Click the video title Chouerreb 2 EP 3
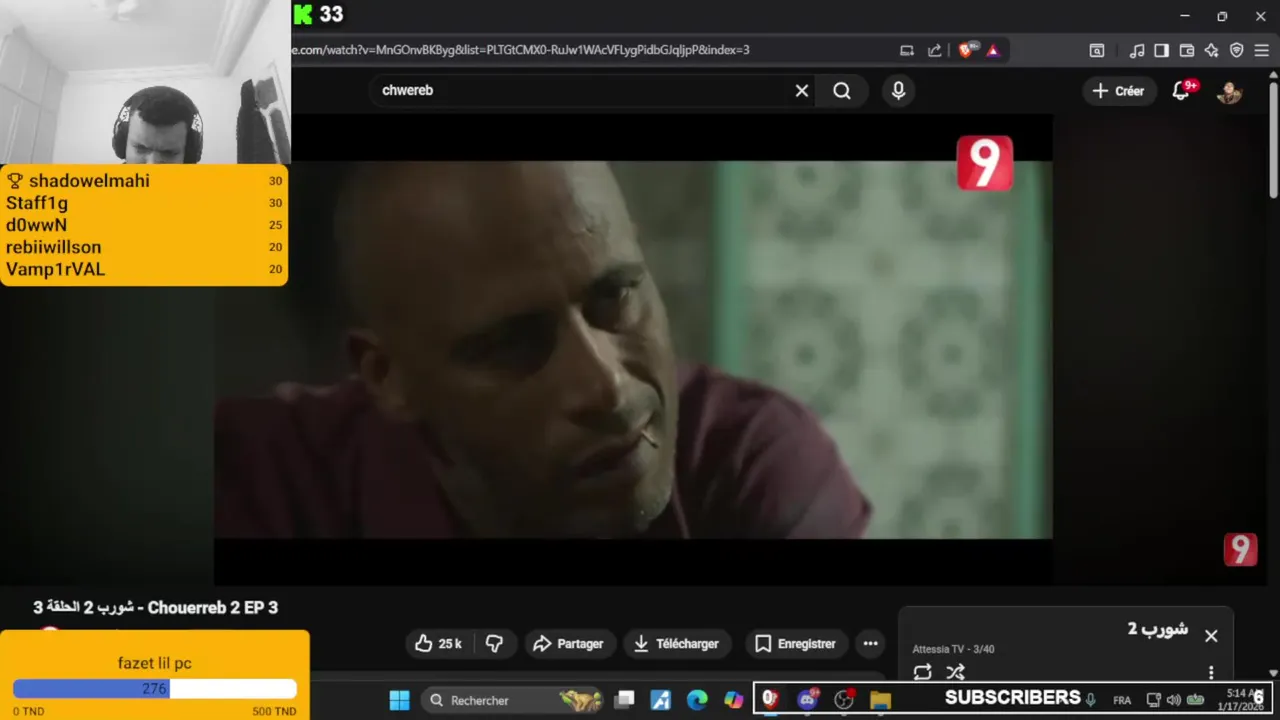Image resolution: width=1280 pixels, height=720 pixels. tap(155, 608)
